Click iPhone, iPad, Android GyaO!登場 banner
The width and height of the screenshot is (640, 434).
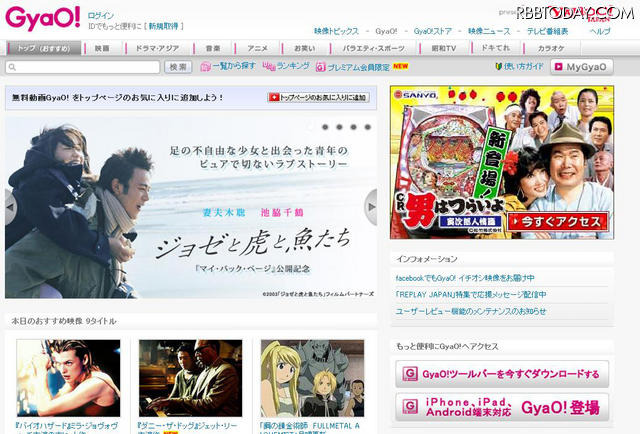coord(502,407)
